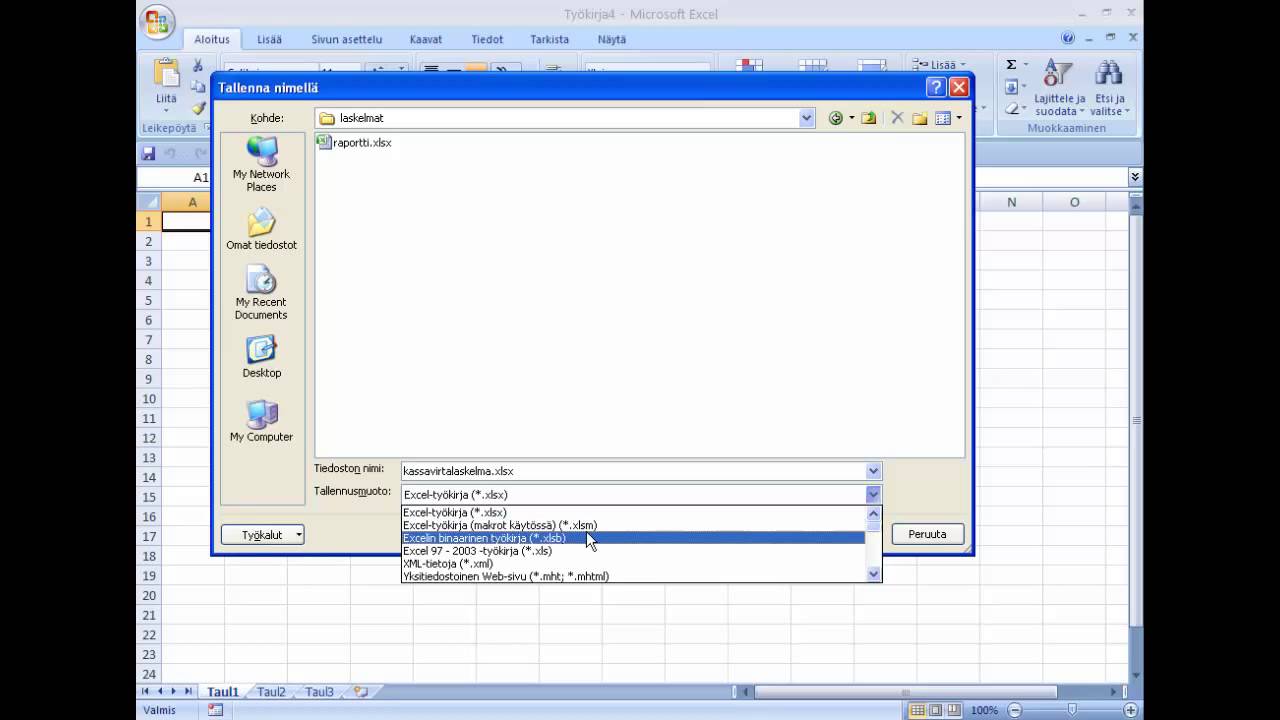Expand the Lisää insert cells dropdown
Viewport: 1280px width, 720px height.
[962, 65]
